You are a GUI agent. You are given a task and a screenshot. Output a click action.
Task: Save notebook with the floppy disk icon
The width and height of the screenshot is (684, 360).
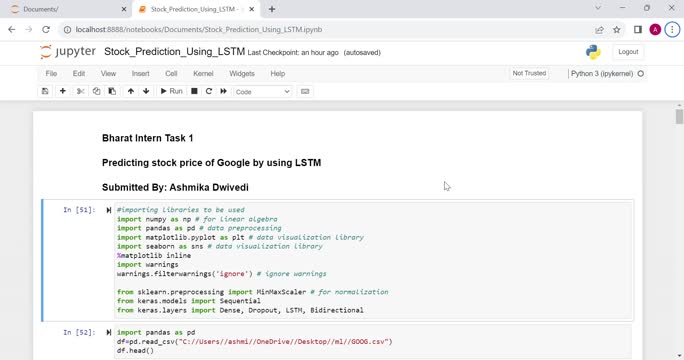(45, 91)
